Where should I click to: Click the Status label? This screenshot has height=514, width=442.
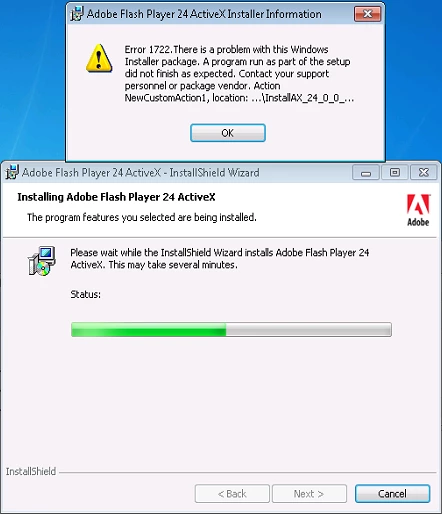[x=85, y=294]
